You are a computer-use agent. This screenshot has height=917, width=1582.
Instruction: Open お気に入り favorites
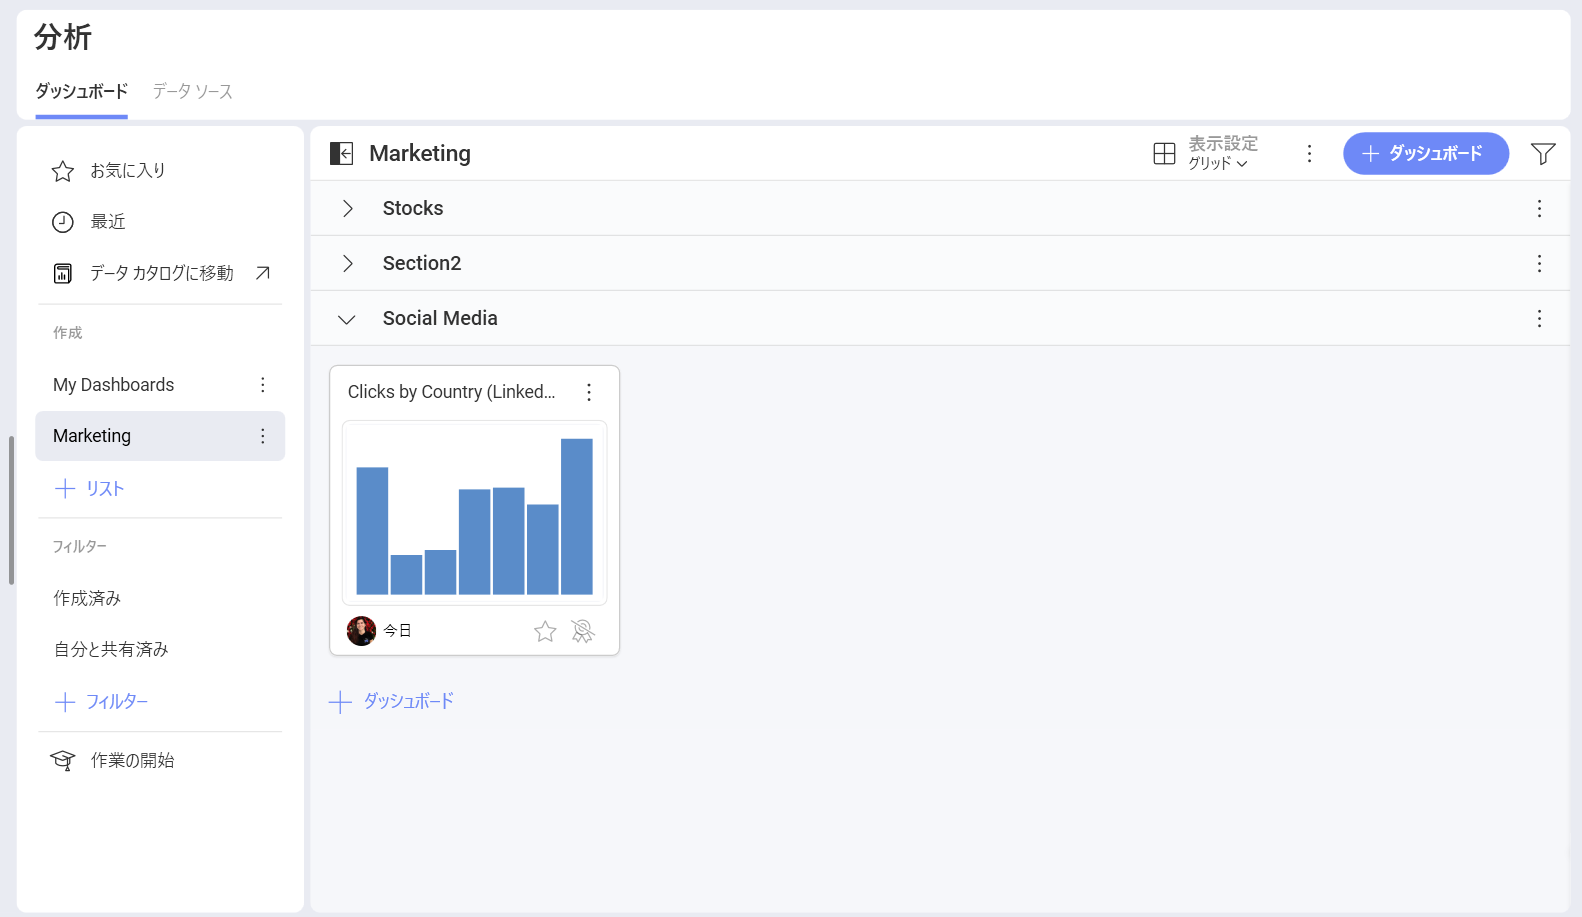[x=128, y=171]
